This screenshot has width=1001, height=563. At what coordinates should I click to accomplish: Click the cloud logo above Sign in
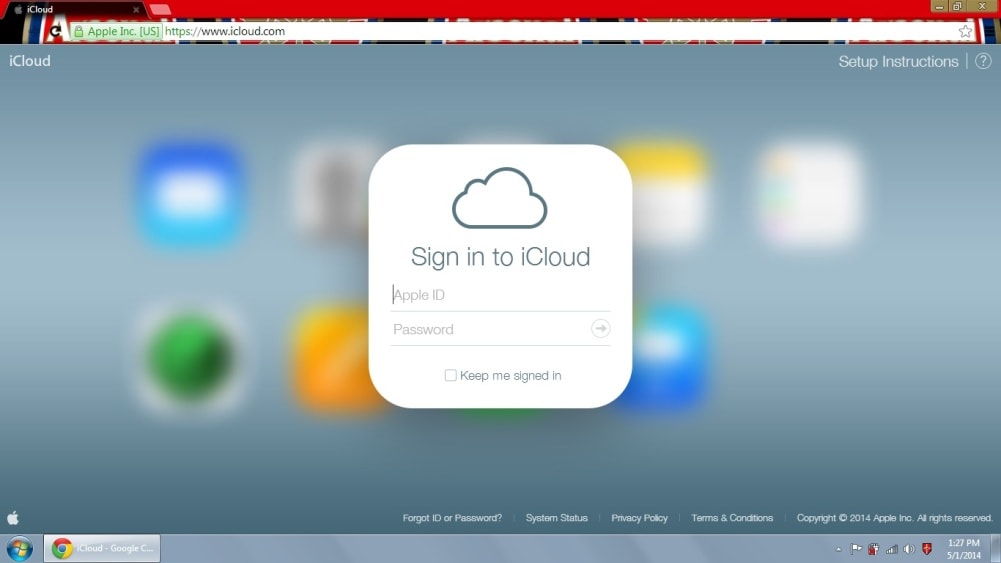click(x=500, y=198)
